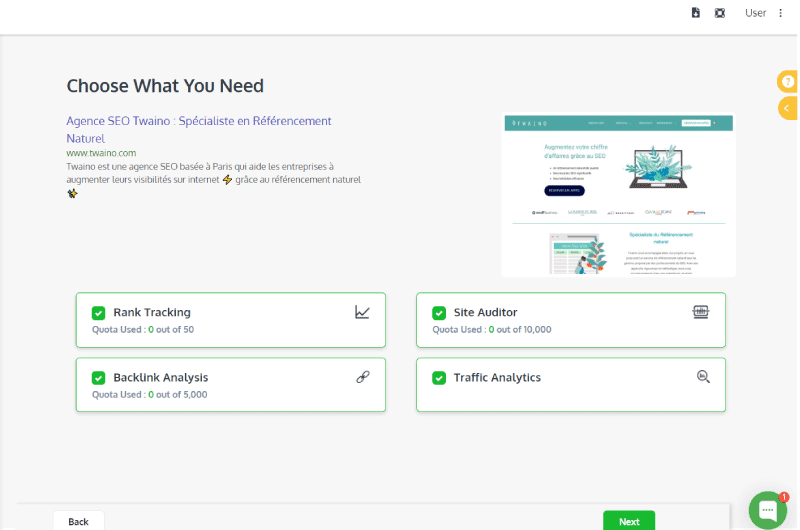The width and height of the screenshot is (800, 530).
Task: Click the www.twaino.com URL
Action: click(x=101, y=153)
